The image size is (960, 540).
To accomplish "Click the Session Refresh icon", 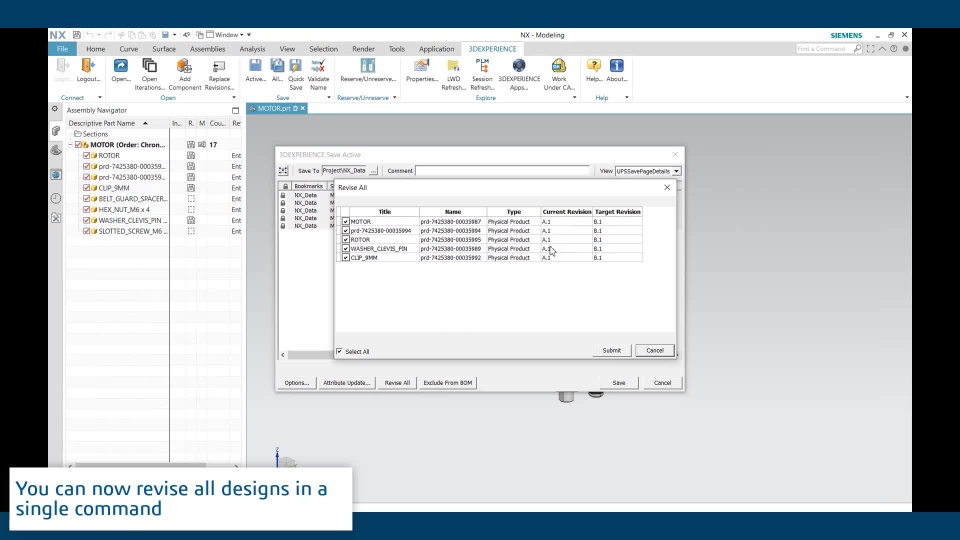I will click(x=482, y=66).
